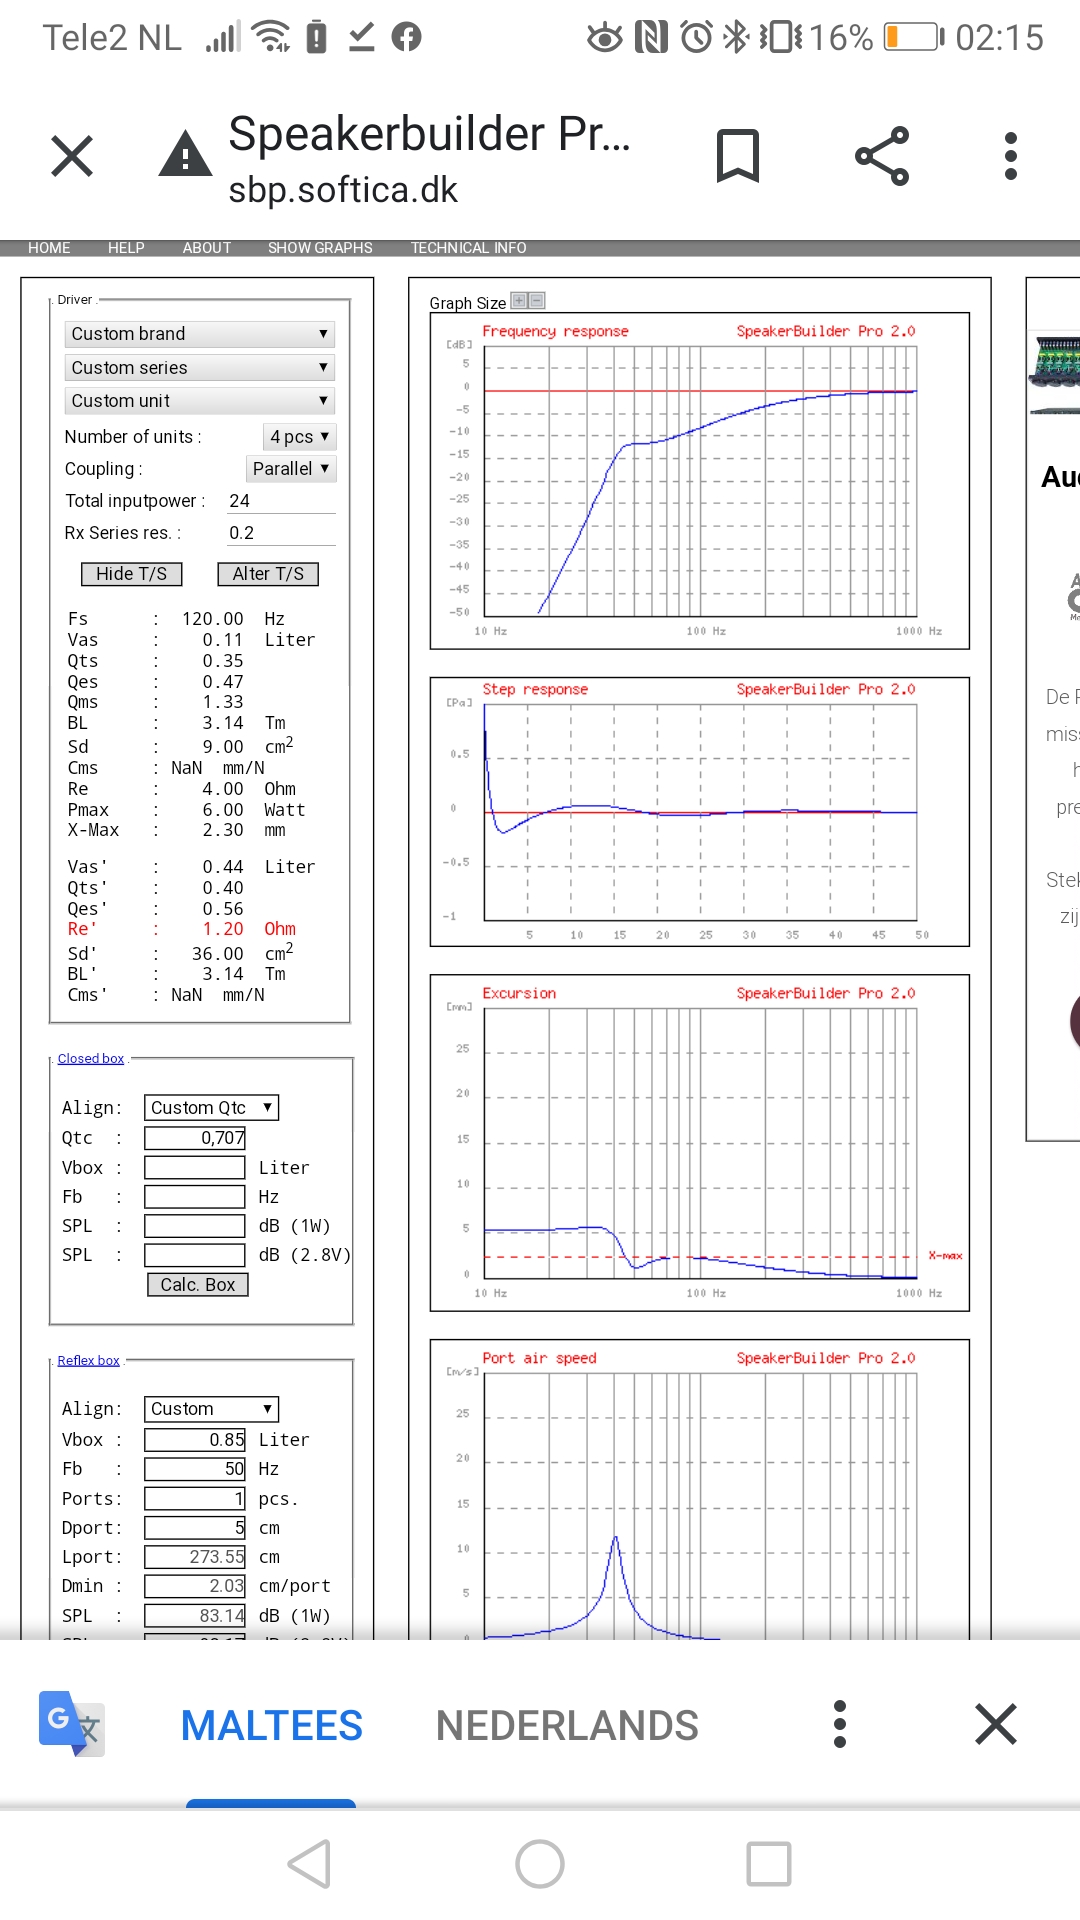Tap the Frequency response graph
This screenshot has width=1080, height=1920.
tap(700, 481)
